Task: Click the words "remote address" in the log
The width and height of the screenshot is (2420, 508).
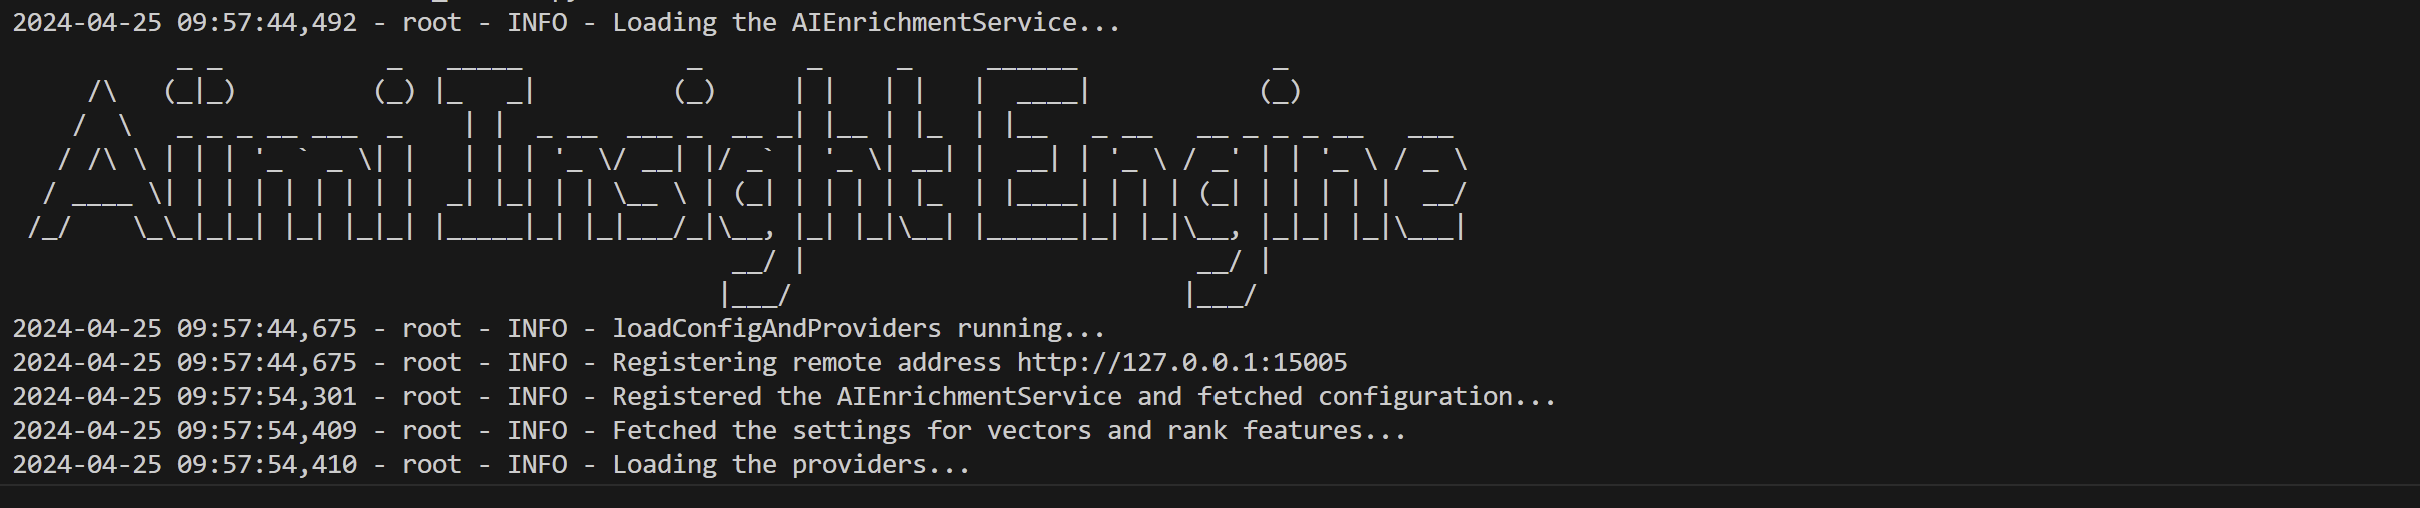Action: tap(896, 362)
